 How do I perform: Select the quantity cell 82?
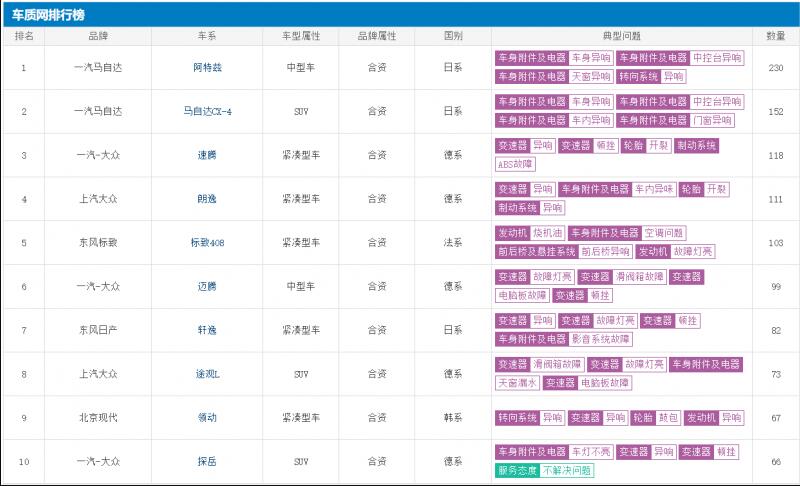pyautogui.click(x=776, y=330)
